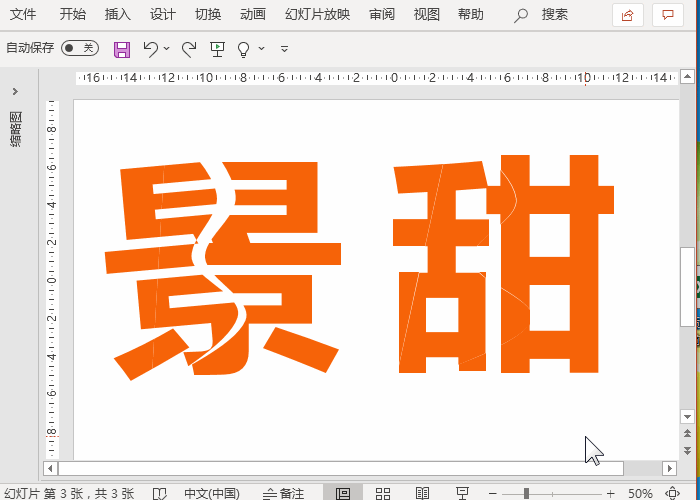Start slideshow from status bar icon
Screen dimensions: 700x500
coord(462,493)
